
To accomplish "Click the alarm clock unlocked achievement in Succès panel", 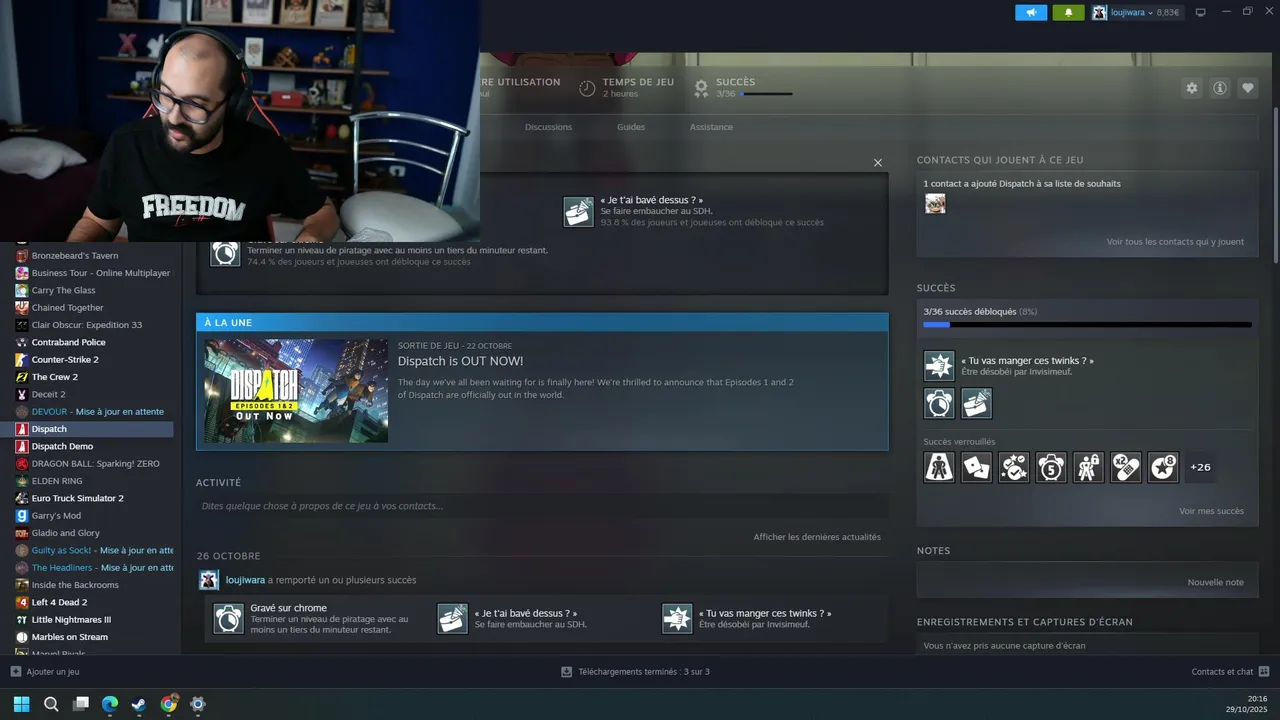I will (x=939, y=403).
